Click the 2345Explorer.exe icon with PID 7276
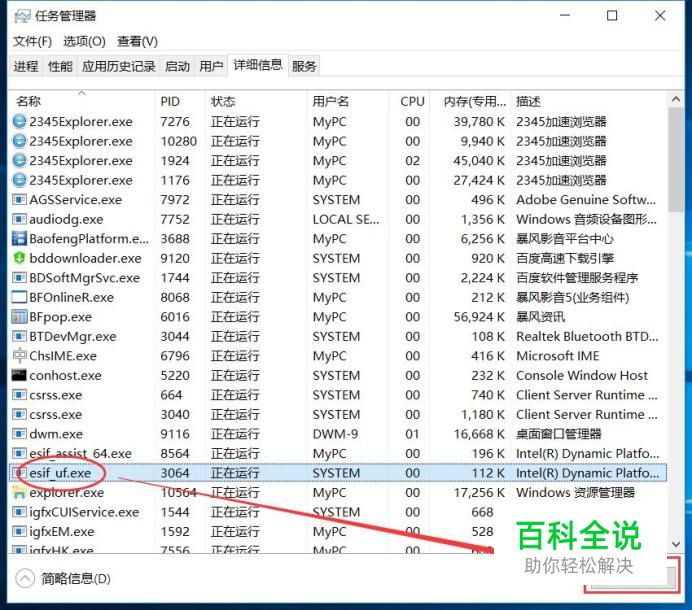 pyautogui.click(x=19, y=121)
